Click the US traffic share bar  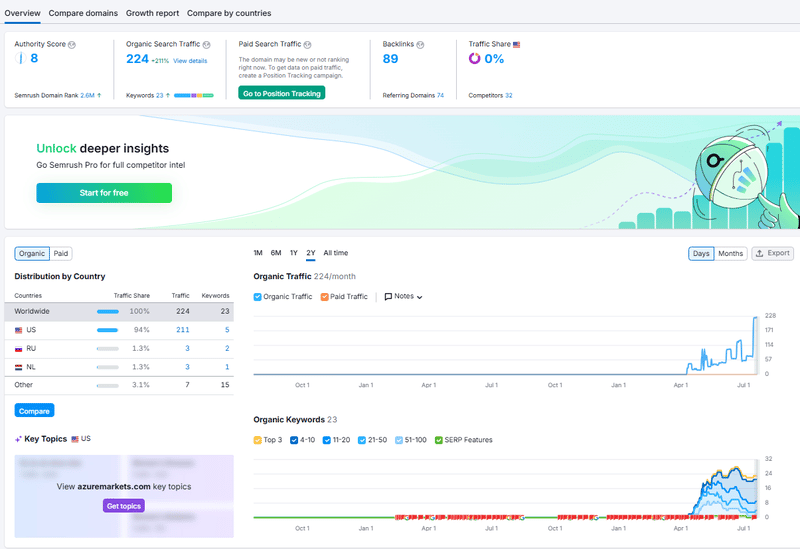click(108, 330)
